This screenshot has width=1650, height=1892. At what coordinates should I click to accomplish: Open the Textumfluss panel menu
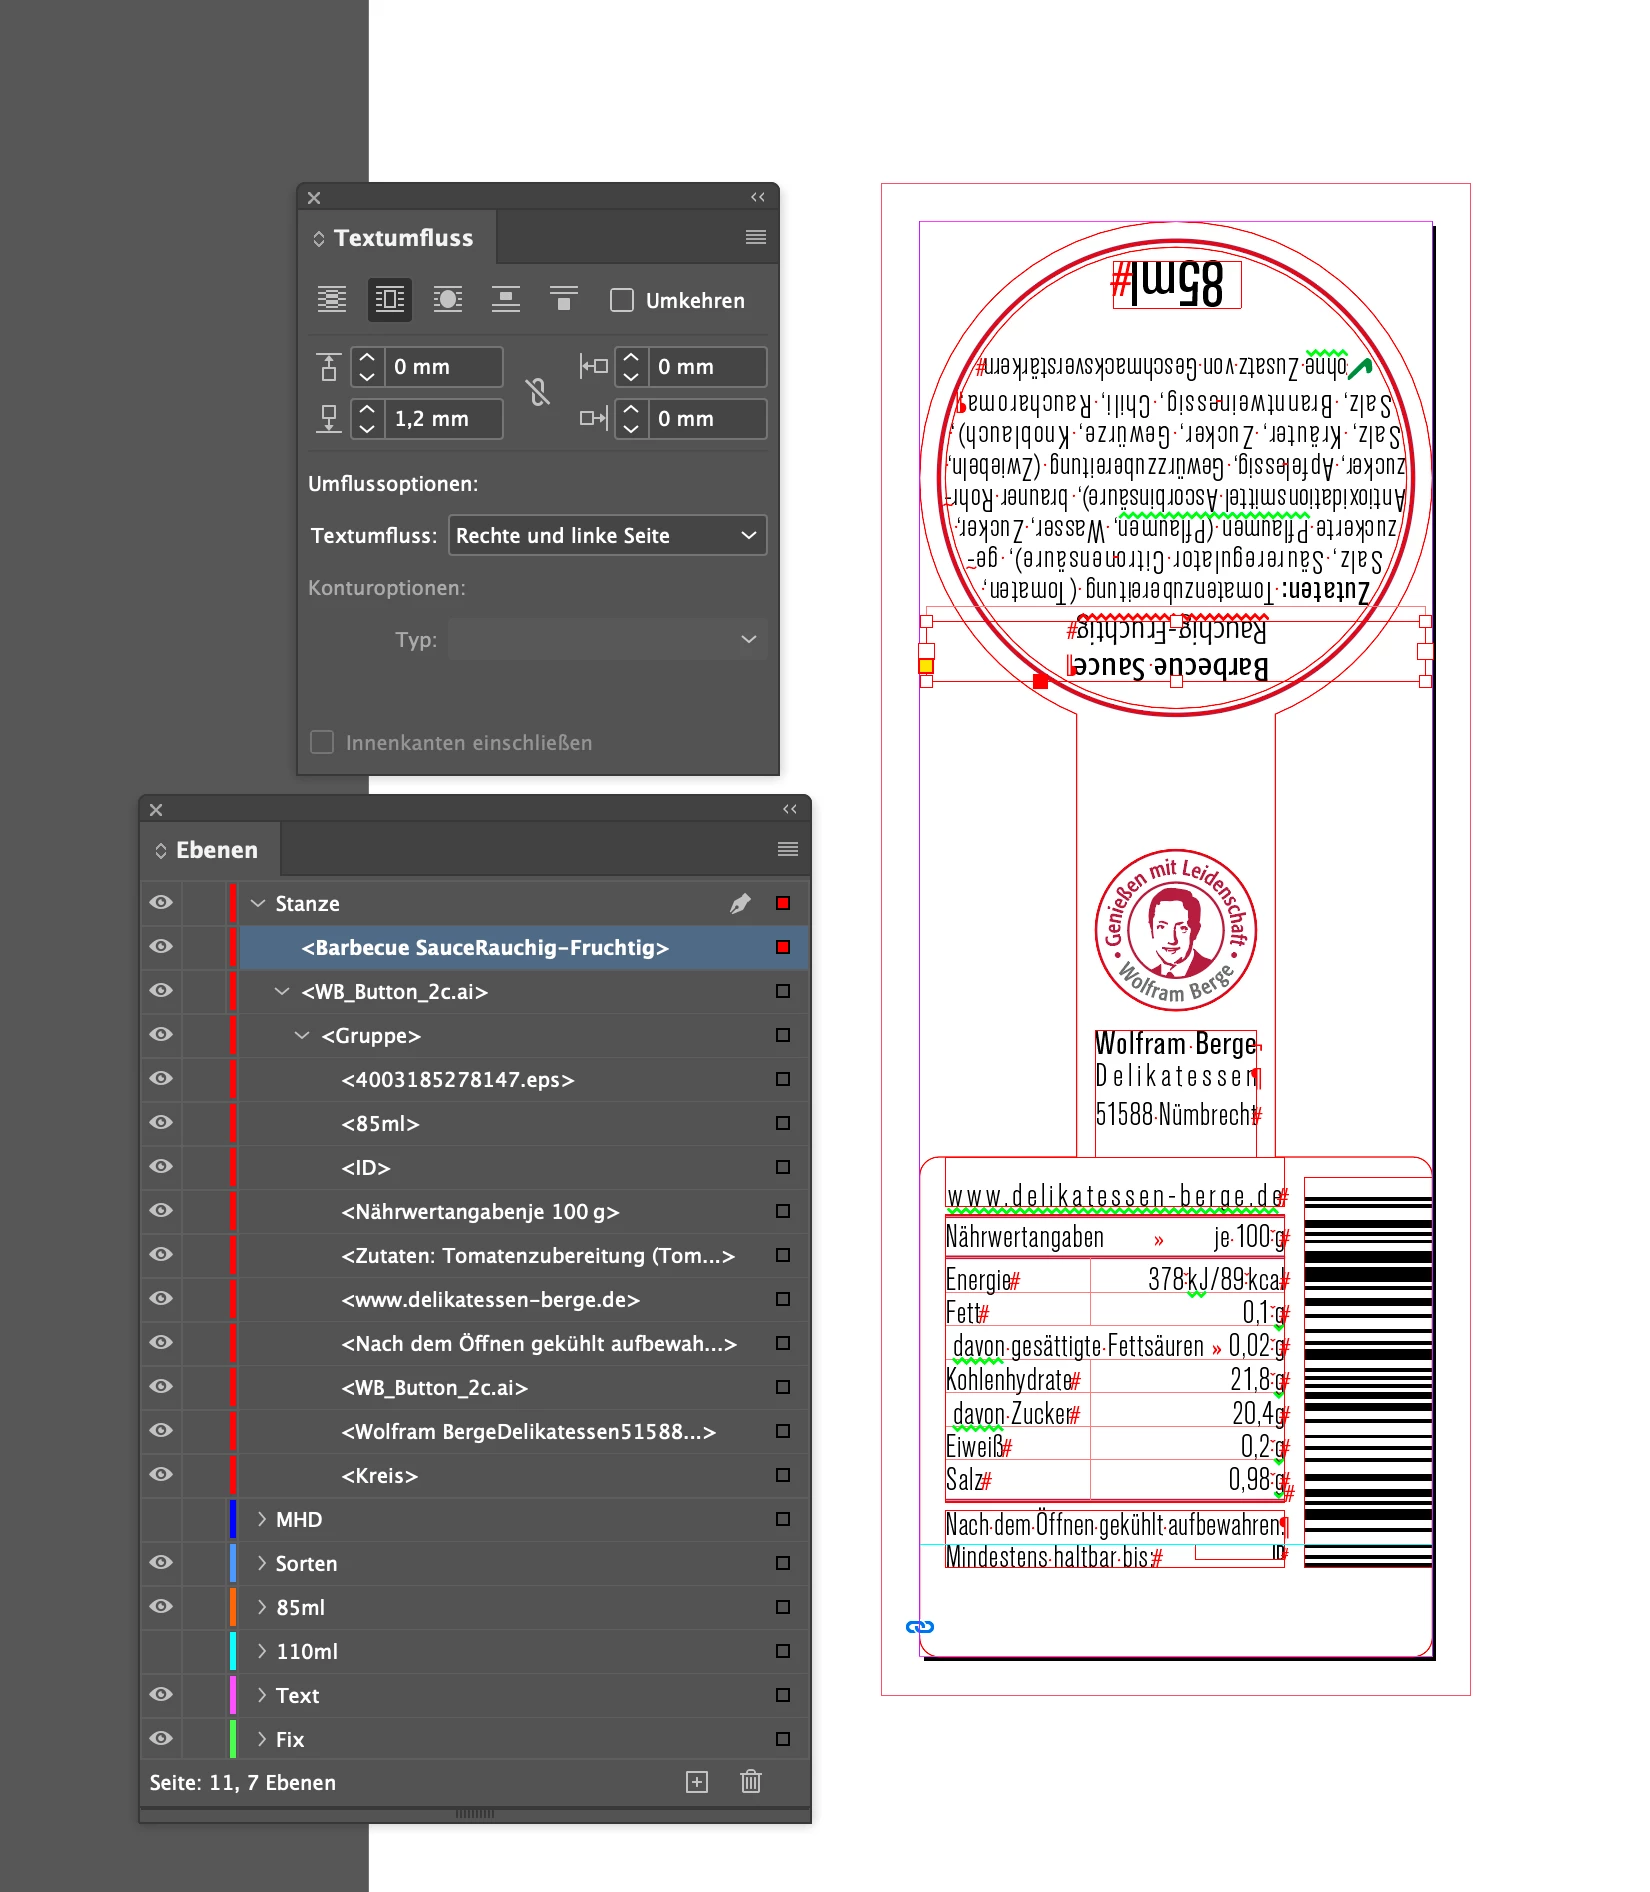(756, 237)
